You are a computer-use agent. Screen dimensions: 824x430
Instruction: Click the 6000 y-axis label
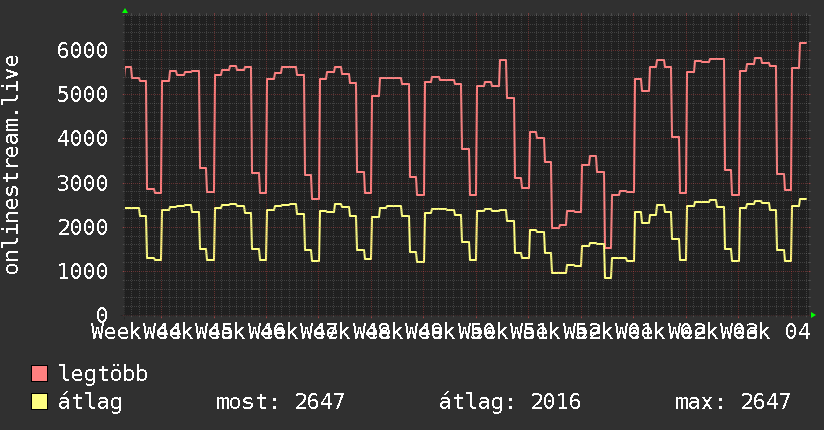pyautogui.click(x=83, y=50)
